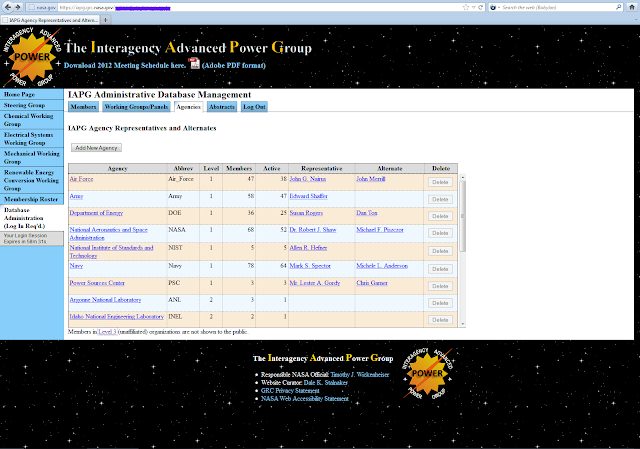Open representative Edward Shaffer link
The image size is (640, 449).
click(309, 196)
